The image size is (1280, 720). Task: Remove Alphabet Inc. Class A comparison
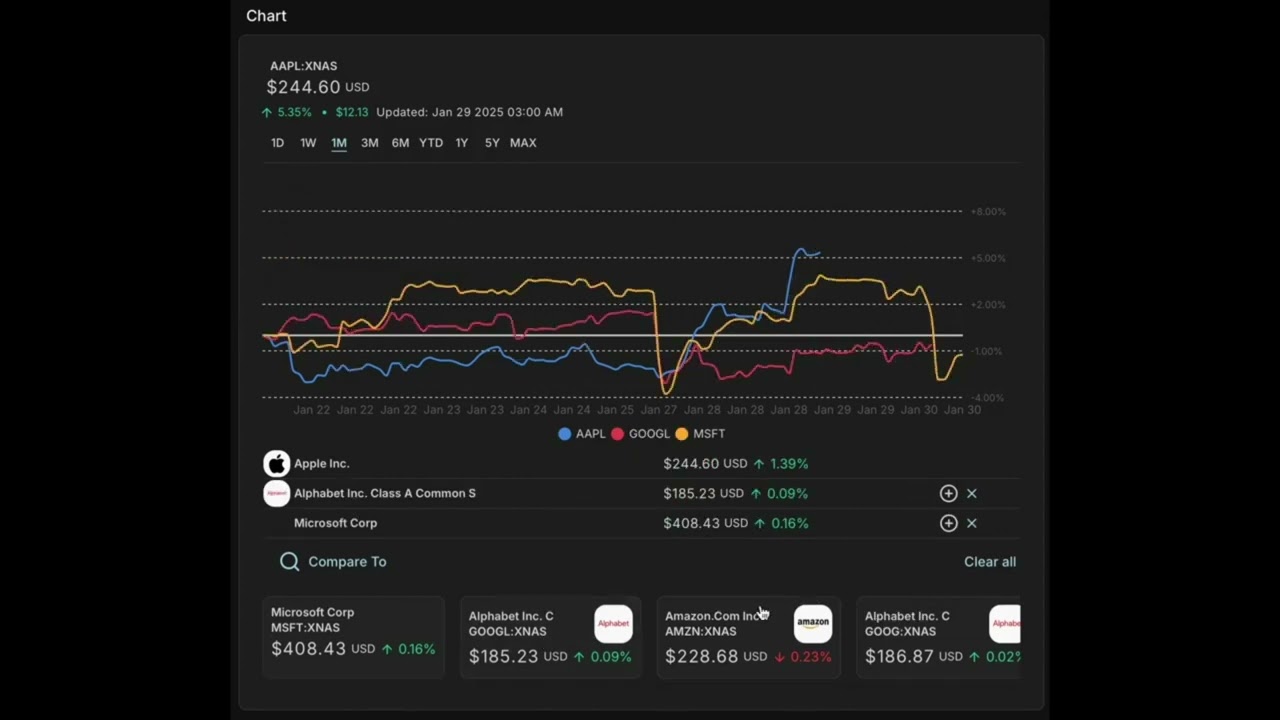972,493
